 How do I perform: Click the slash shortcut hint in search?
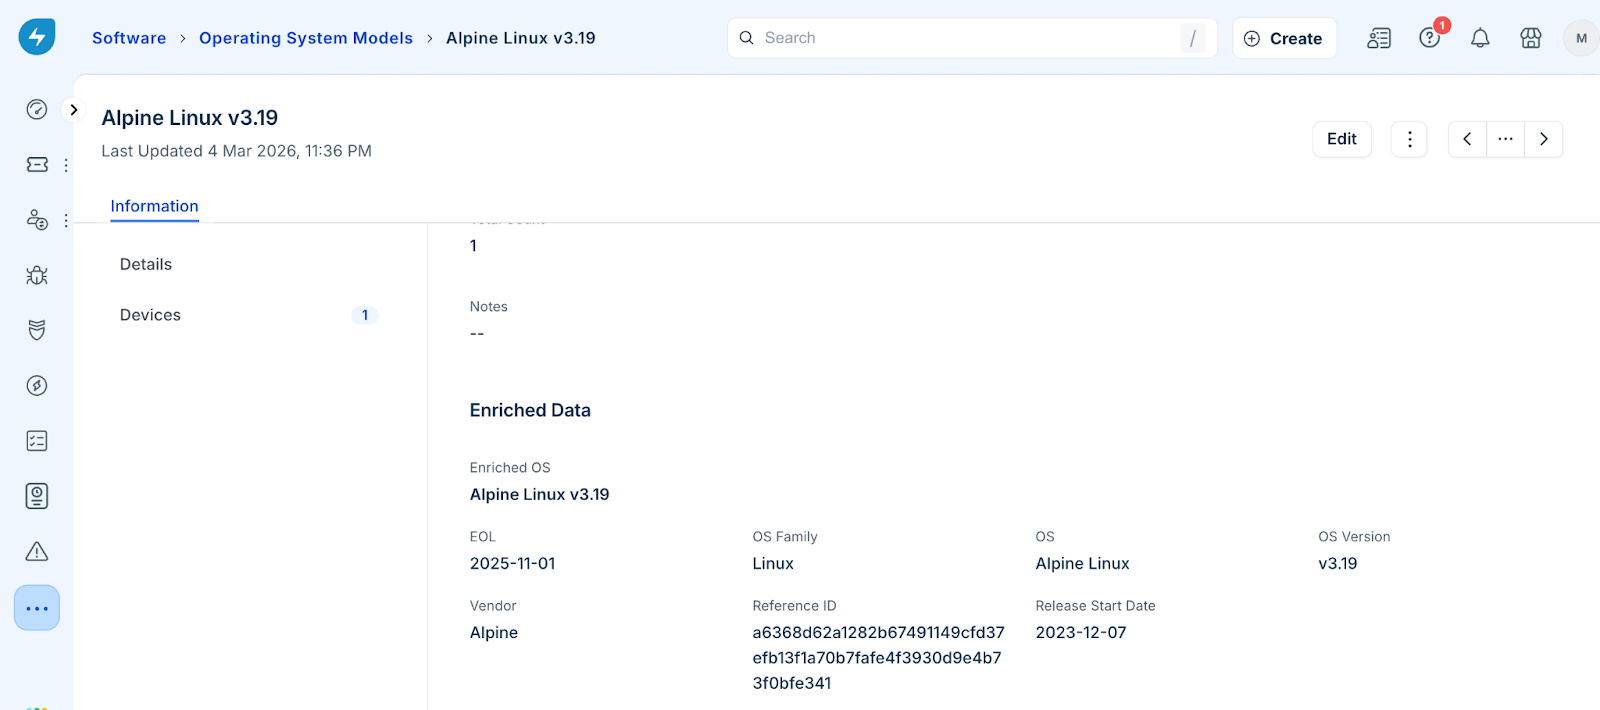[1192, 38]
